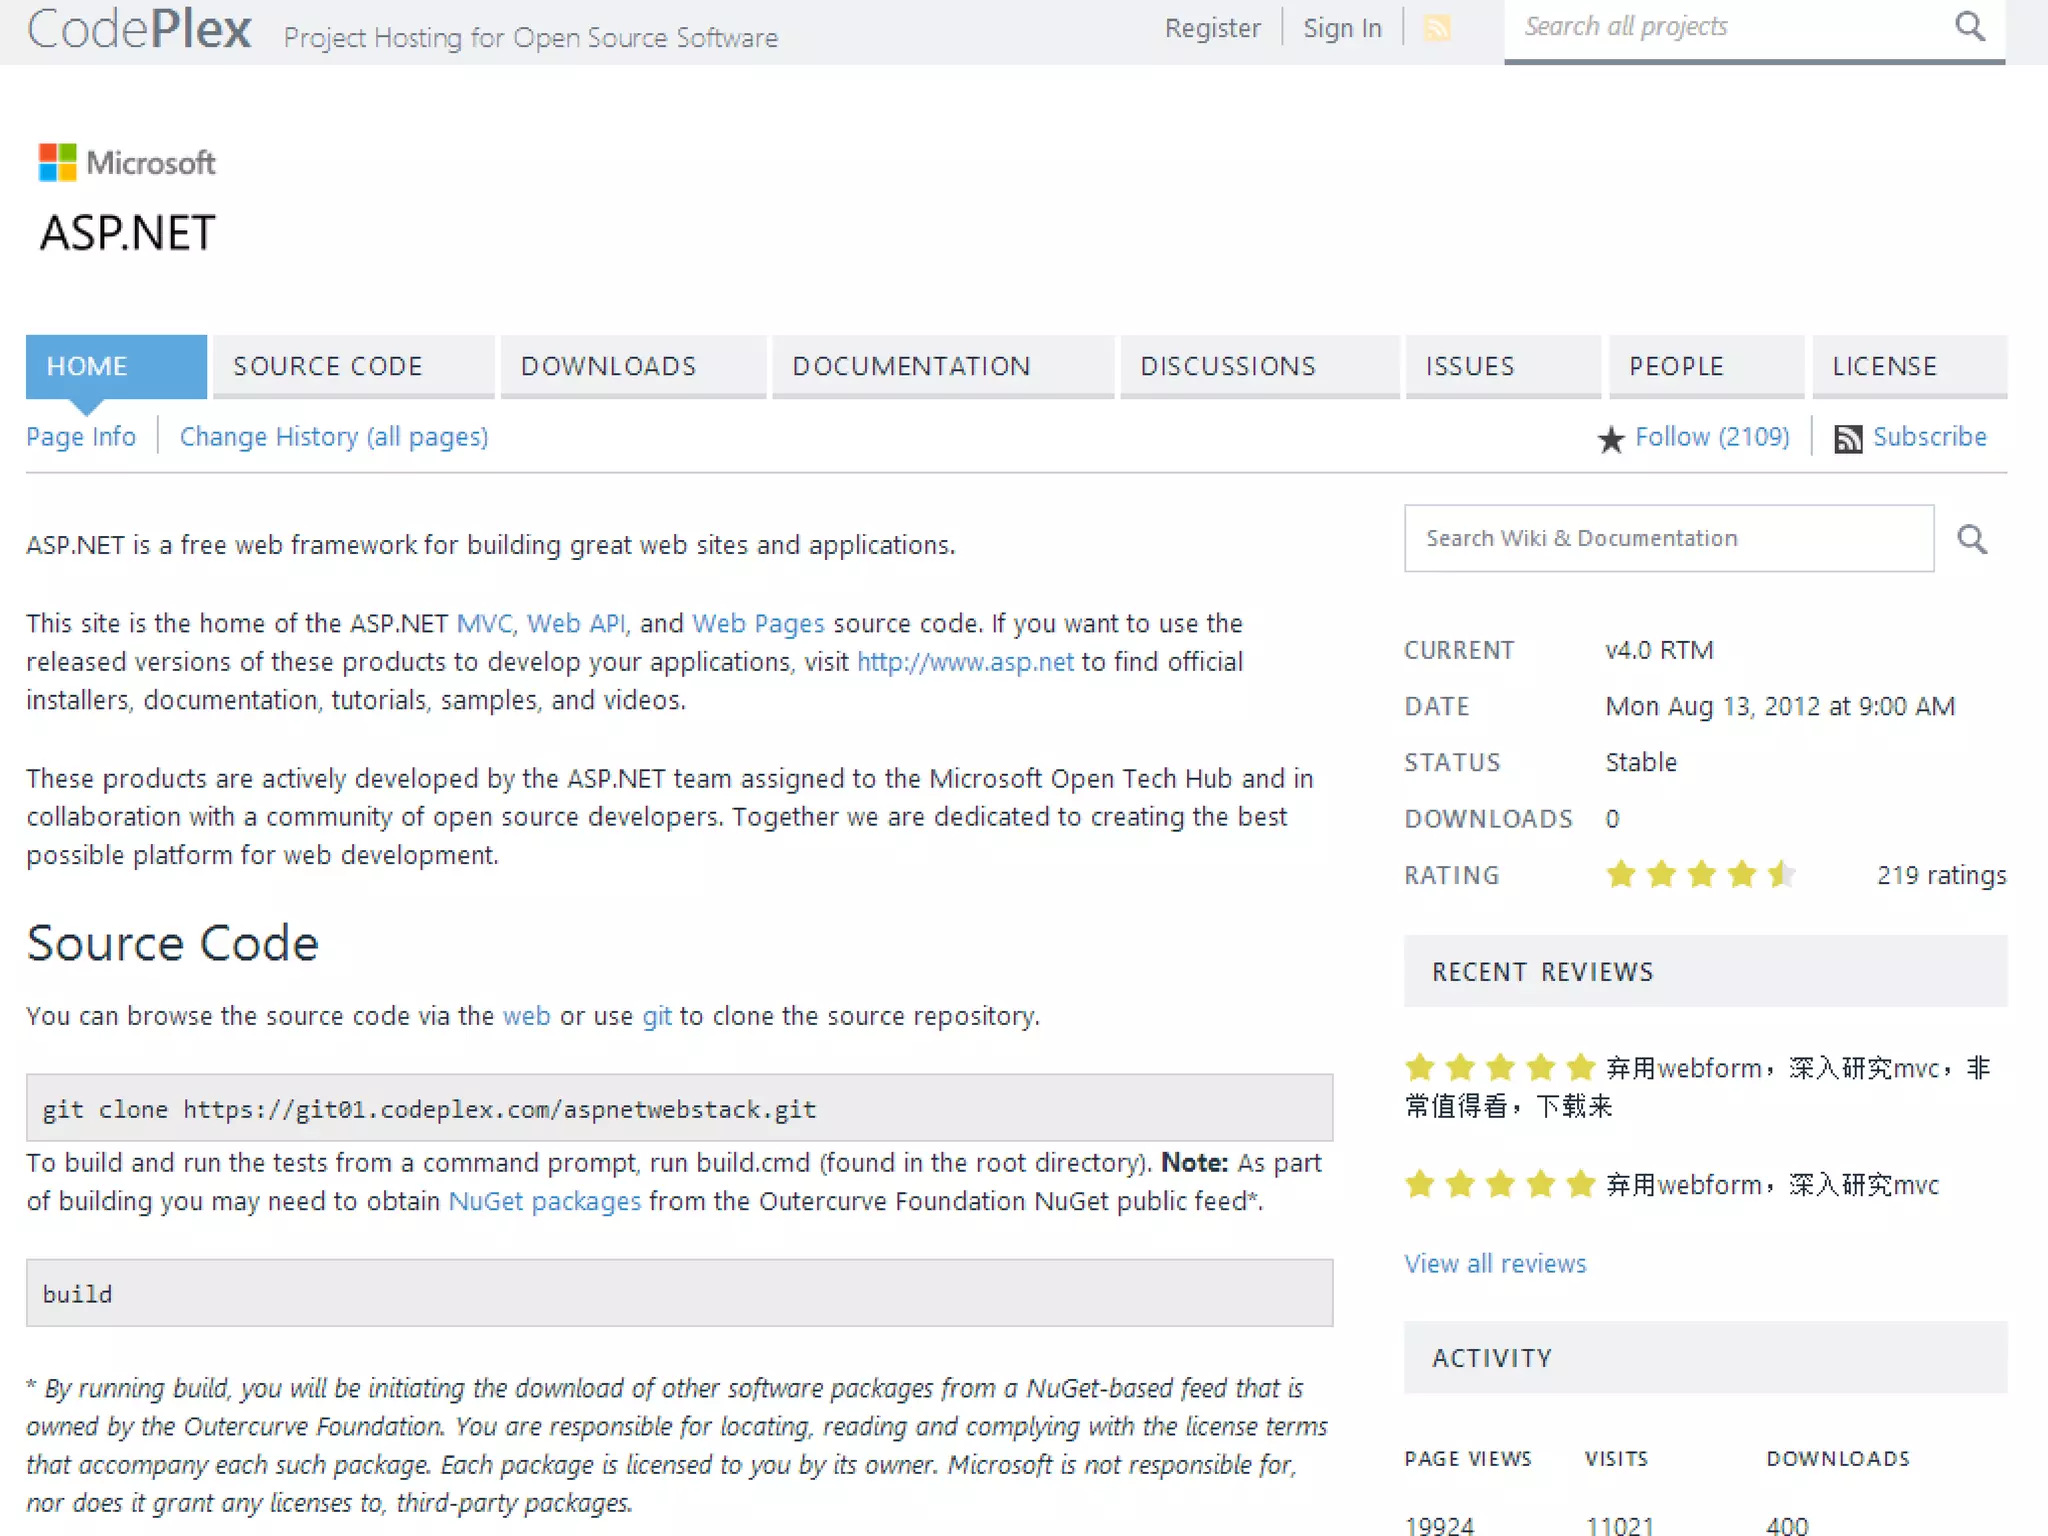
Task: Click the CodePlex logo
Action: (139, 29)
